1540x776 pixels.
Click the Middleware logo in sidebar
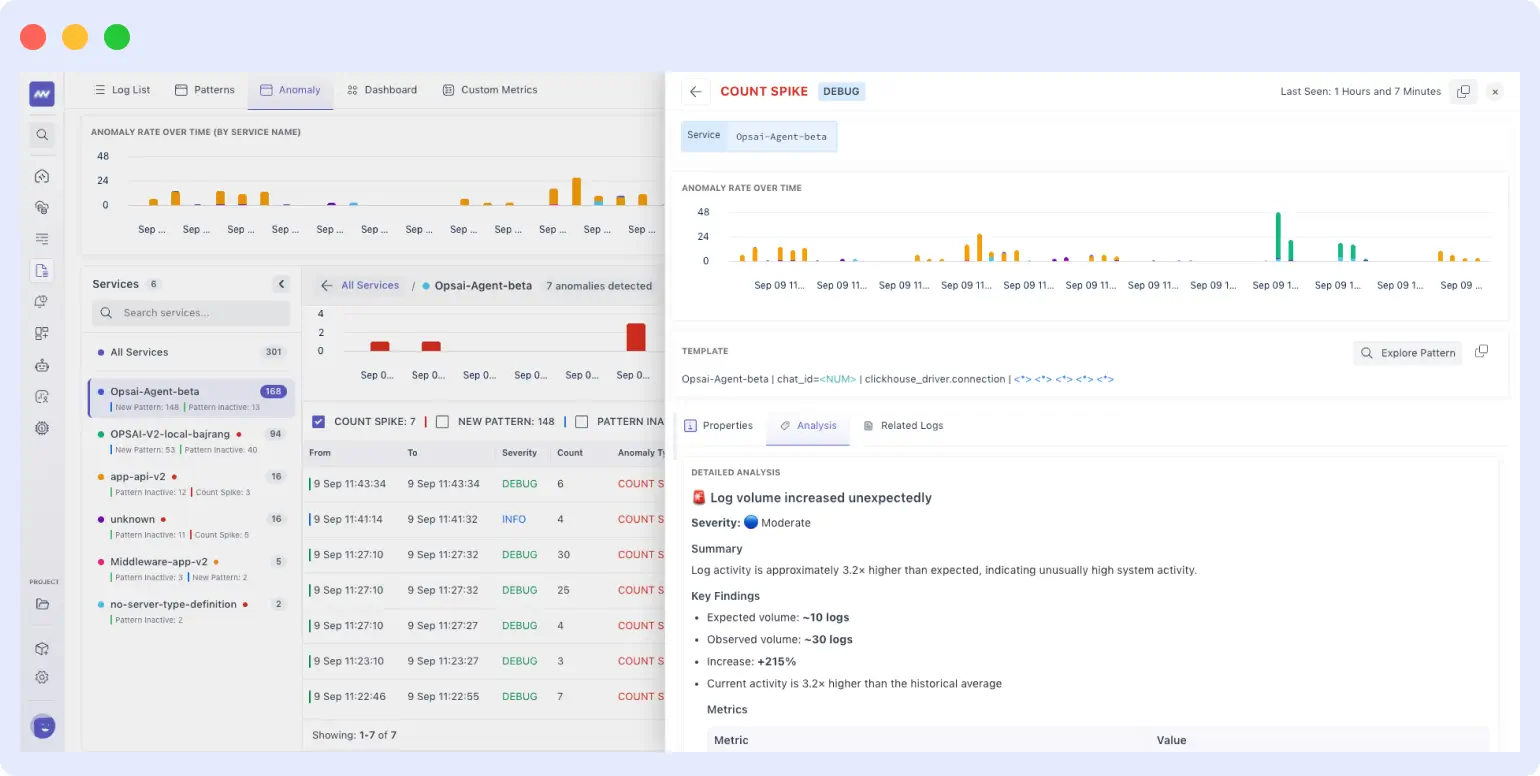tap(42, 94)
